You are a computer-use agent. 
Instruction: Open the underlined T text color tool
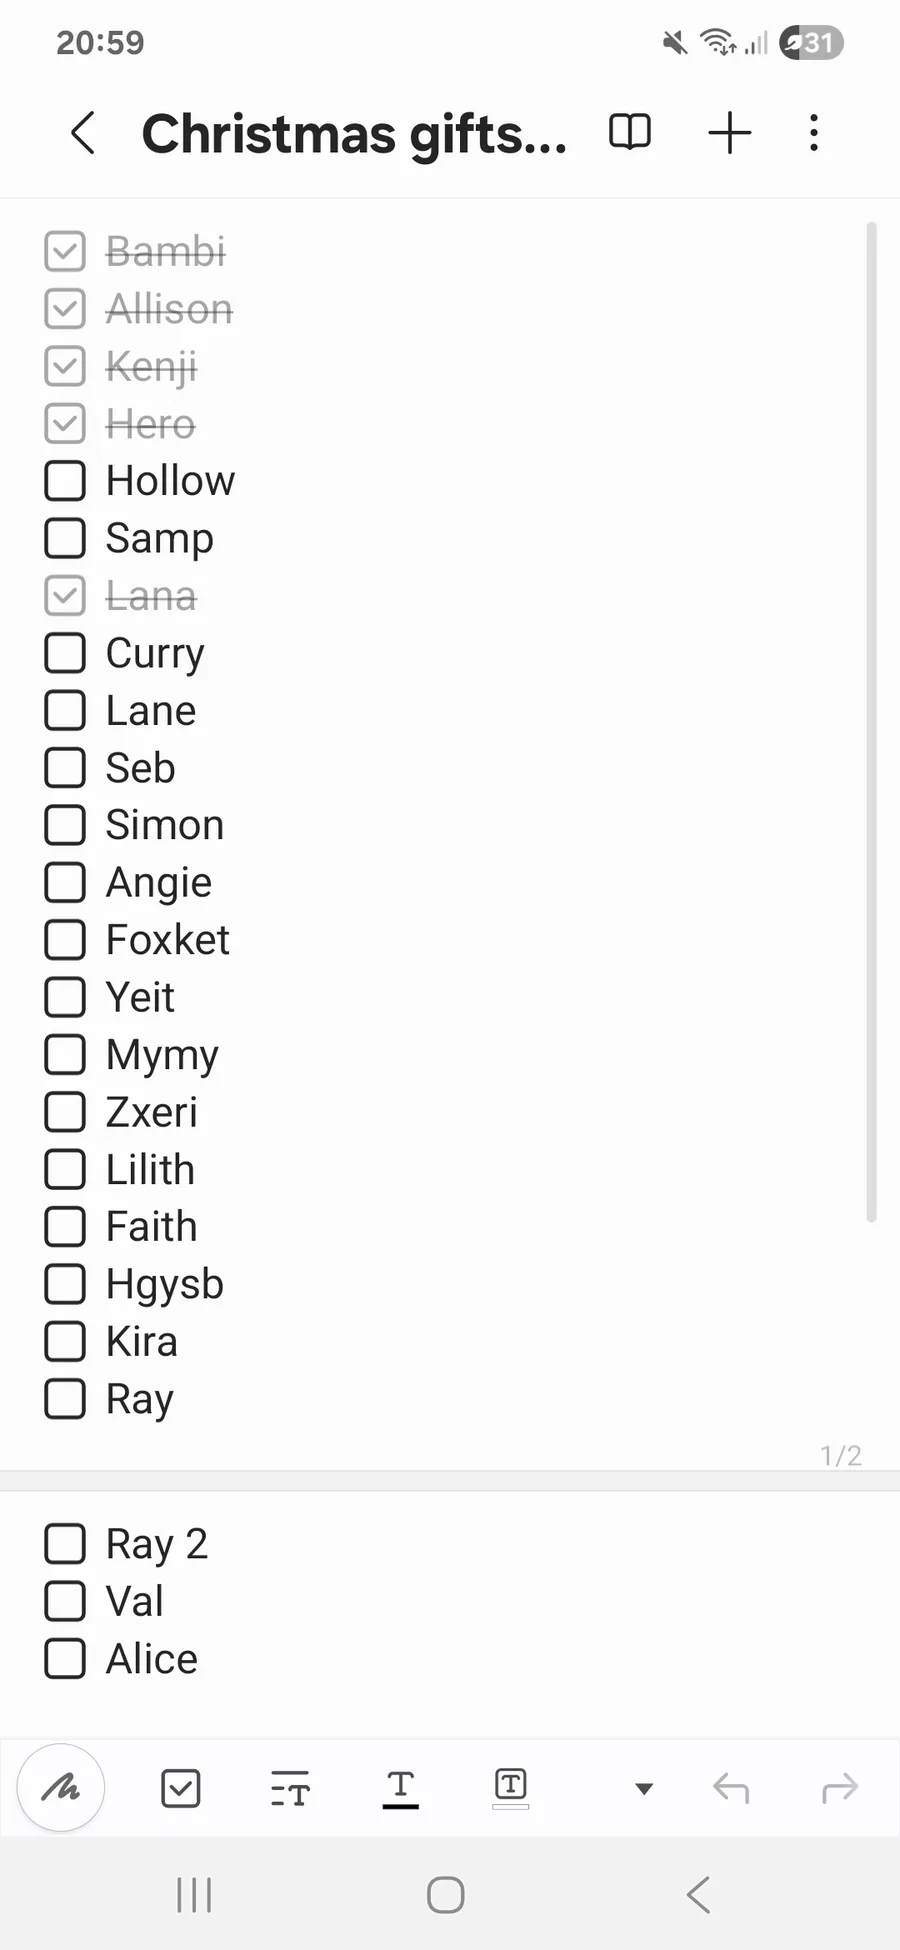click(x=400, y=1788)
